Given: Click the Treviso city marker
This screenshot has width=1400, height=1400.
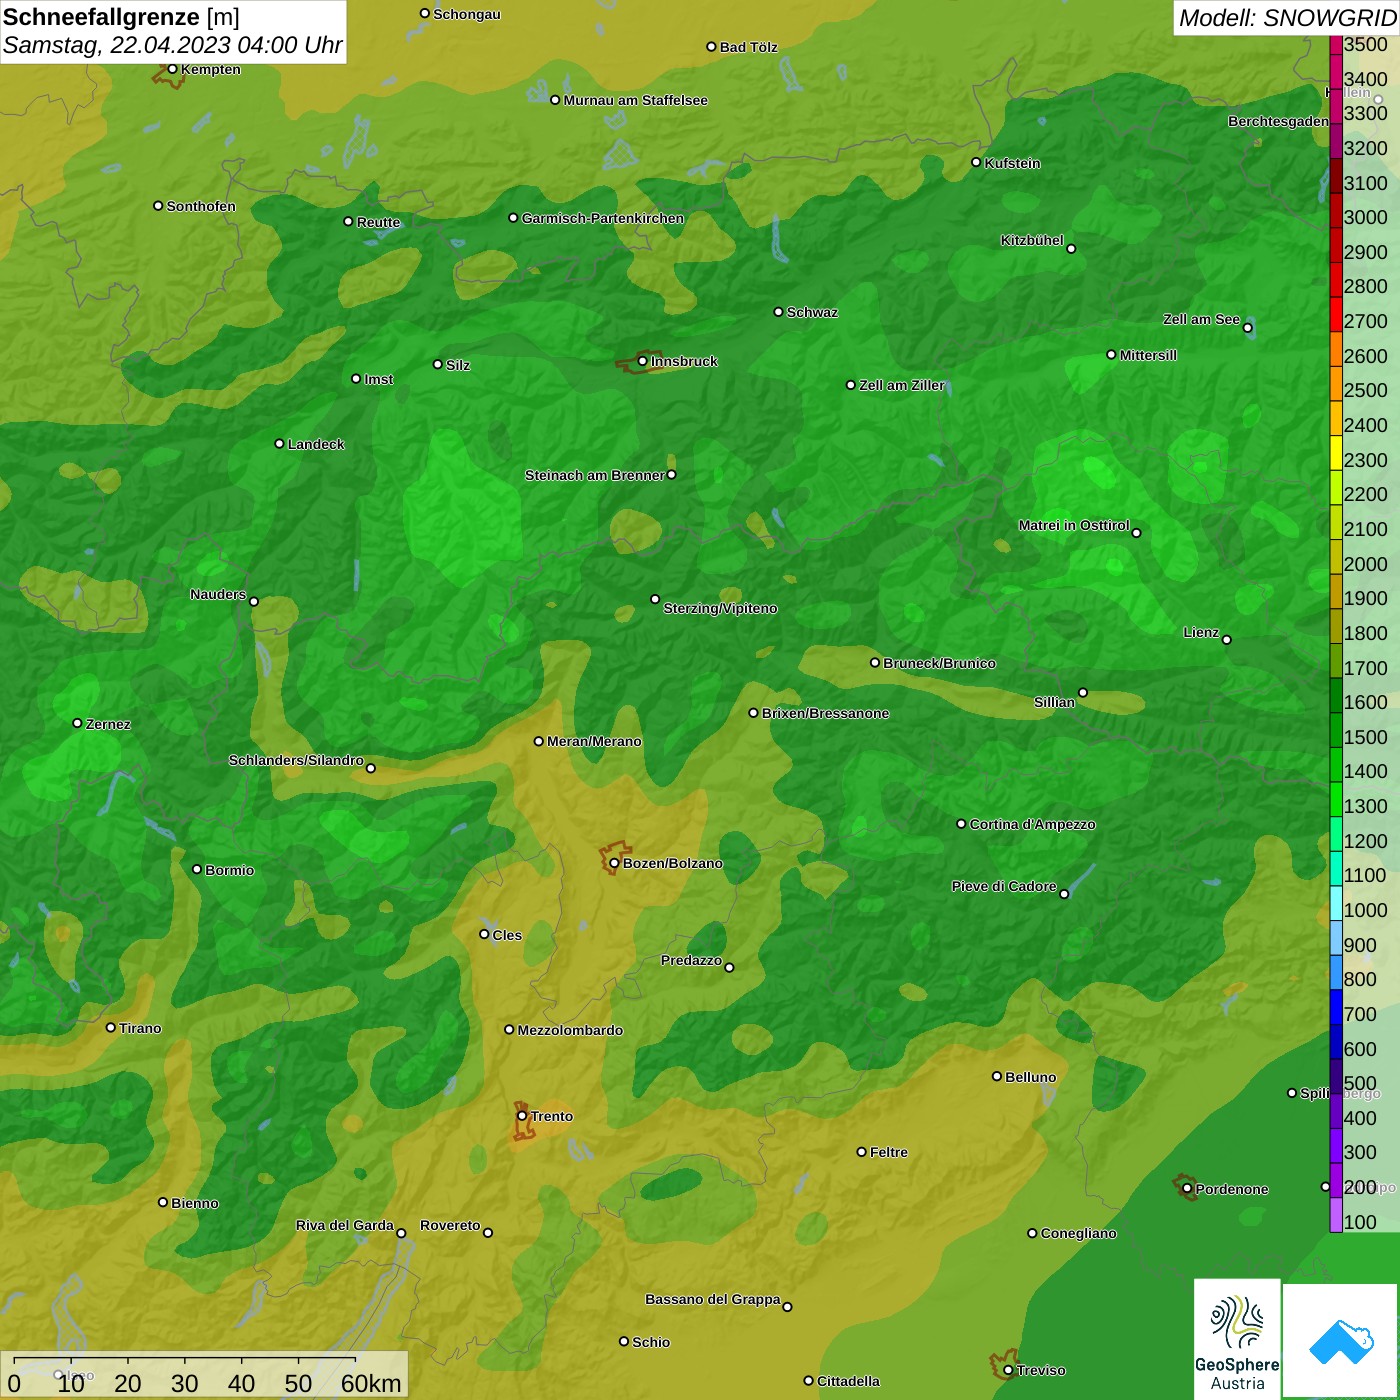Looking at the screenshot, I should (1008, 1370).
